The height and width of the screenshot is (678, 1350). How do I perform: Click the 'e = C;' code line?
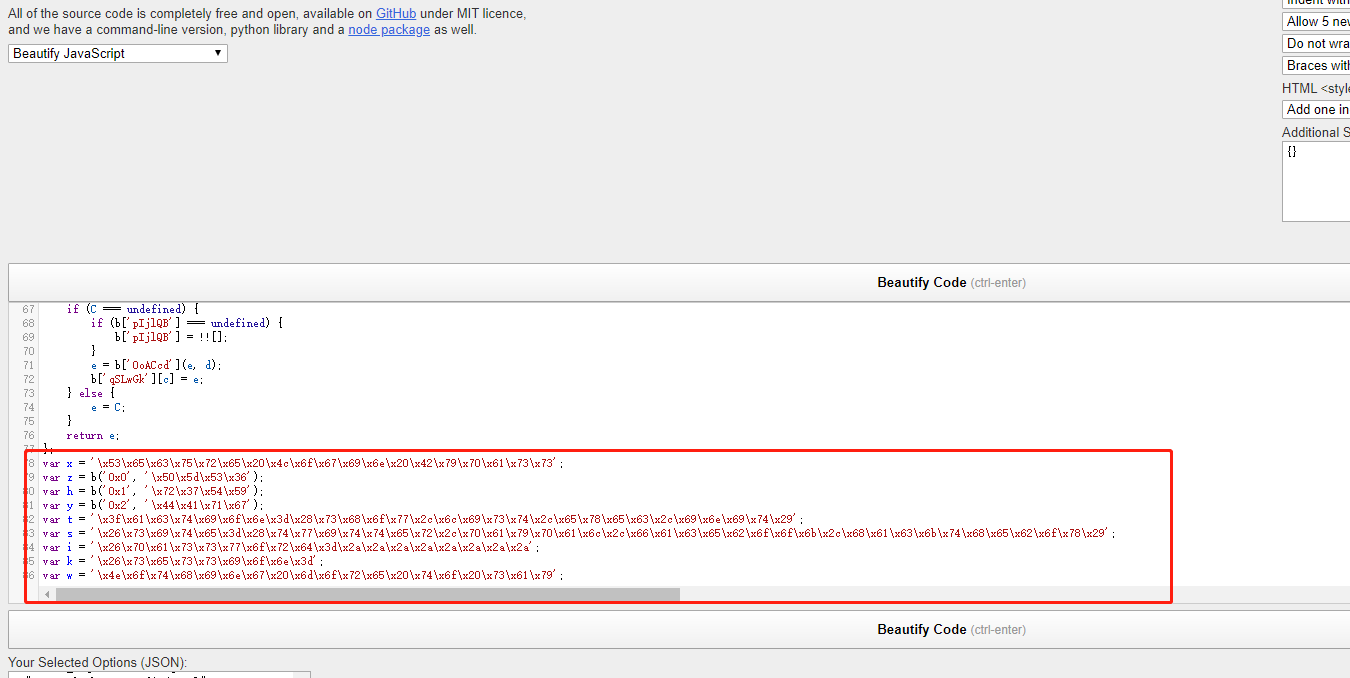[108, 407]
